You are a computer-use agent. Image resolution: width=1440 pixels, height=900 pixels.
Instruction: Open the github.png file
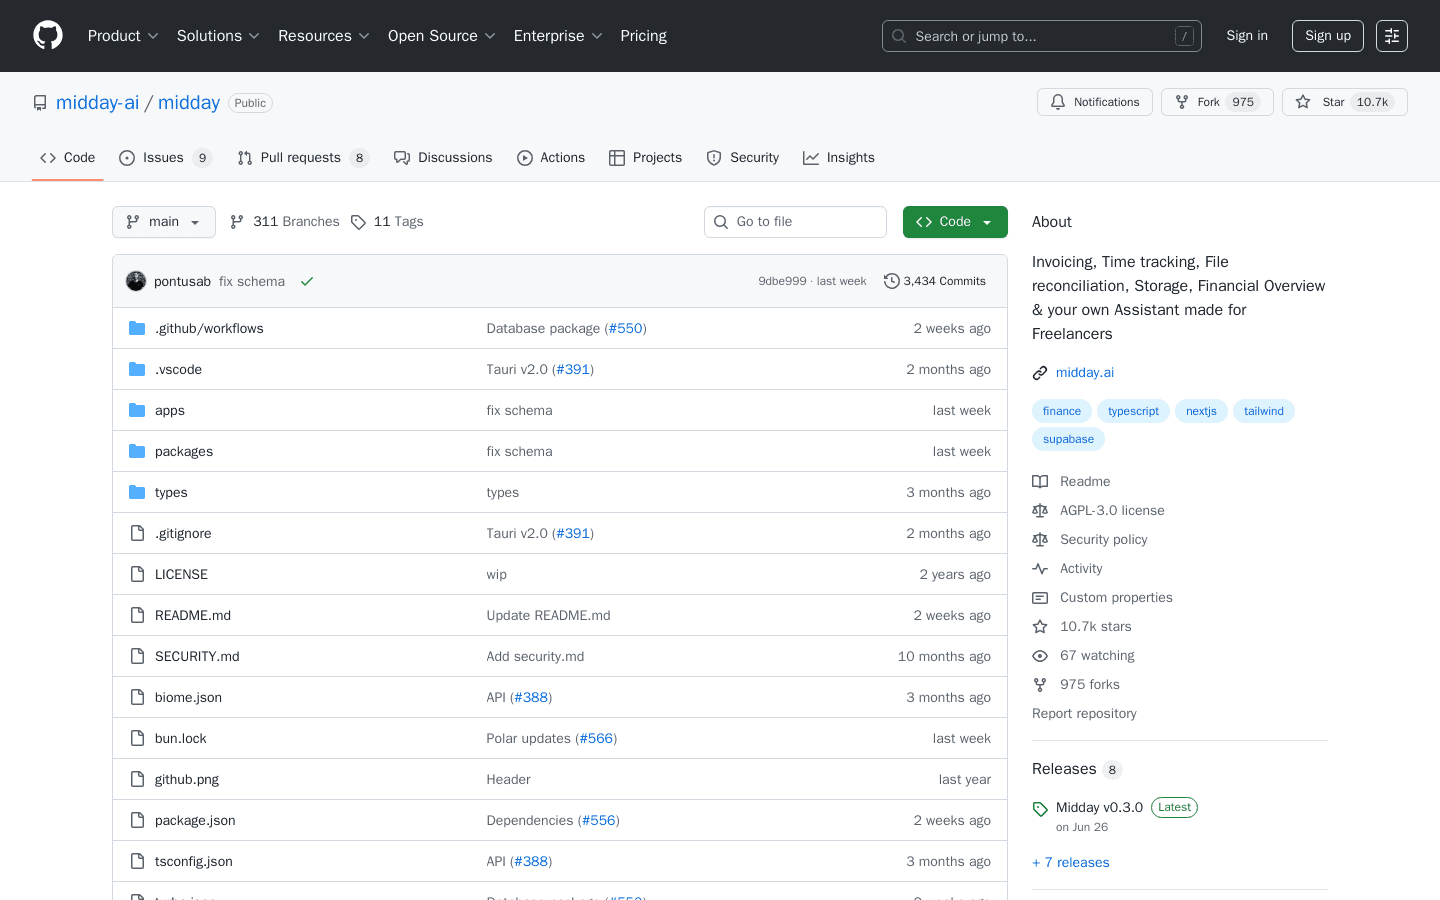[187, 779]
